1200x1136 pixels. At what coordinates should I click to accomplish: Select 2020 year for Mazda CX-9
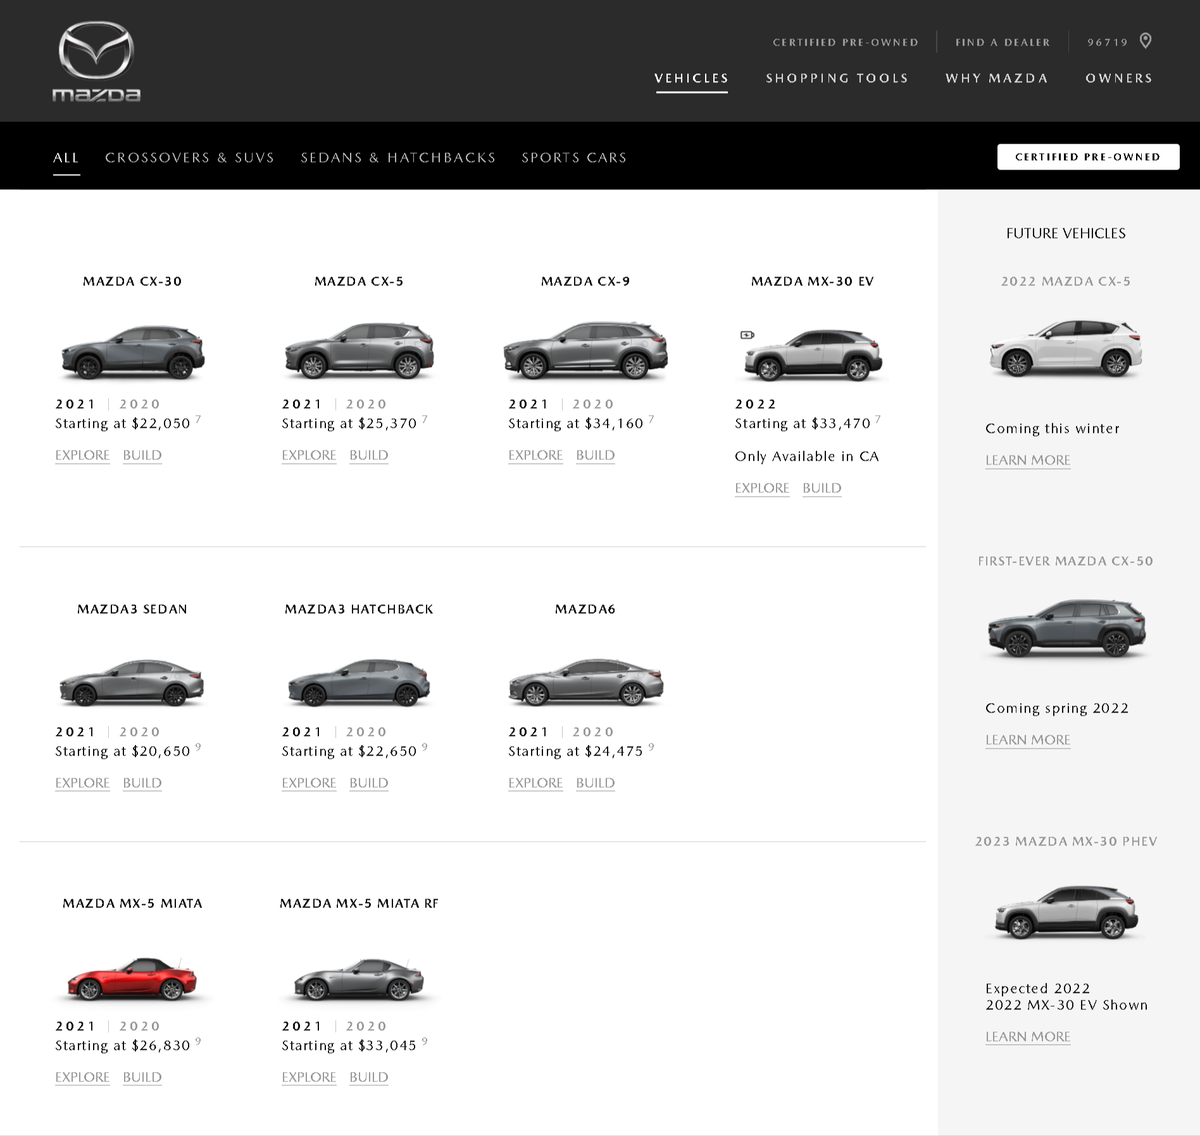[x=593, y=404]
